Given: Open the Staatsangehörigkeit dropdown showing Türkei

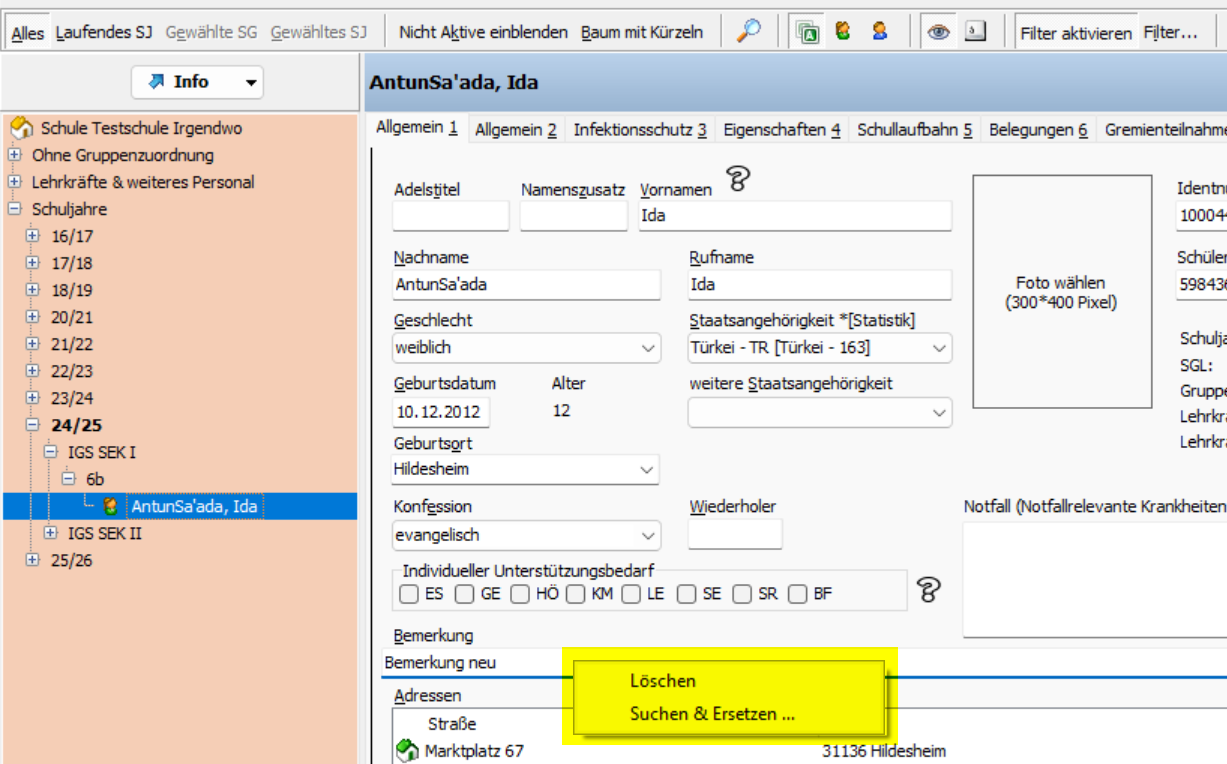Looking at the screenshot, I should click(939, 348).
